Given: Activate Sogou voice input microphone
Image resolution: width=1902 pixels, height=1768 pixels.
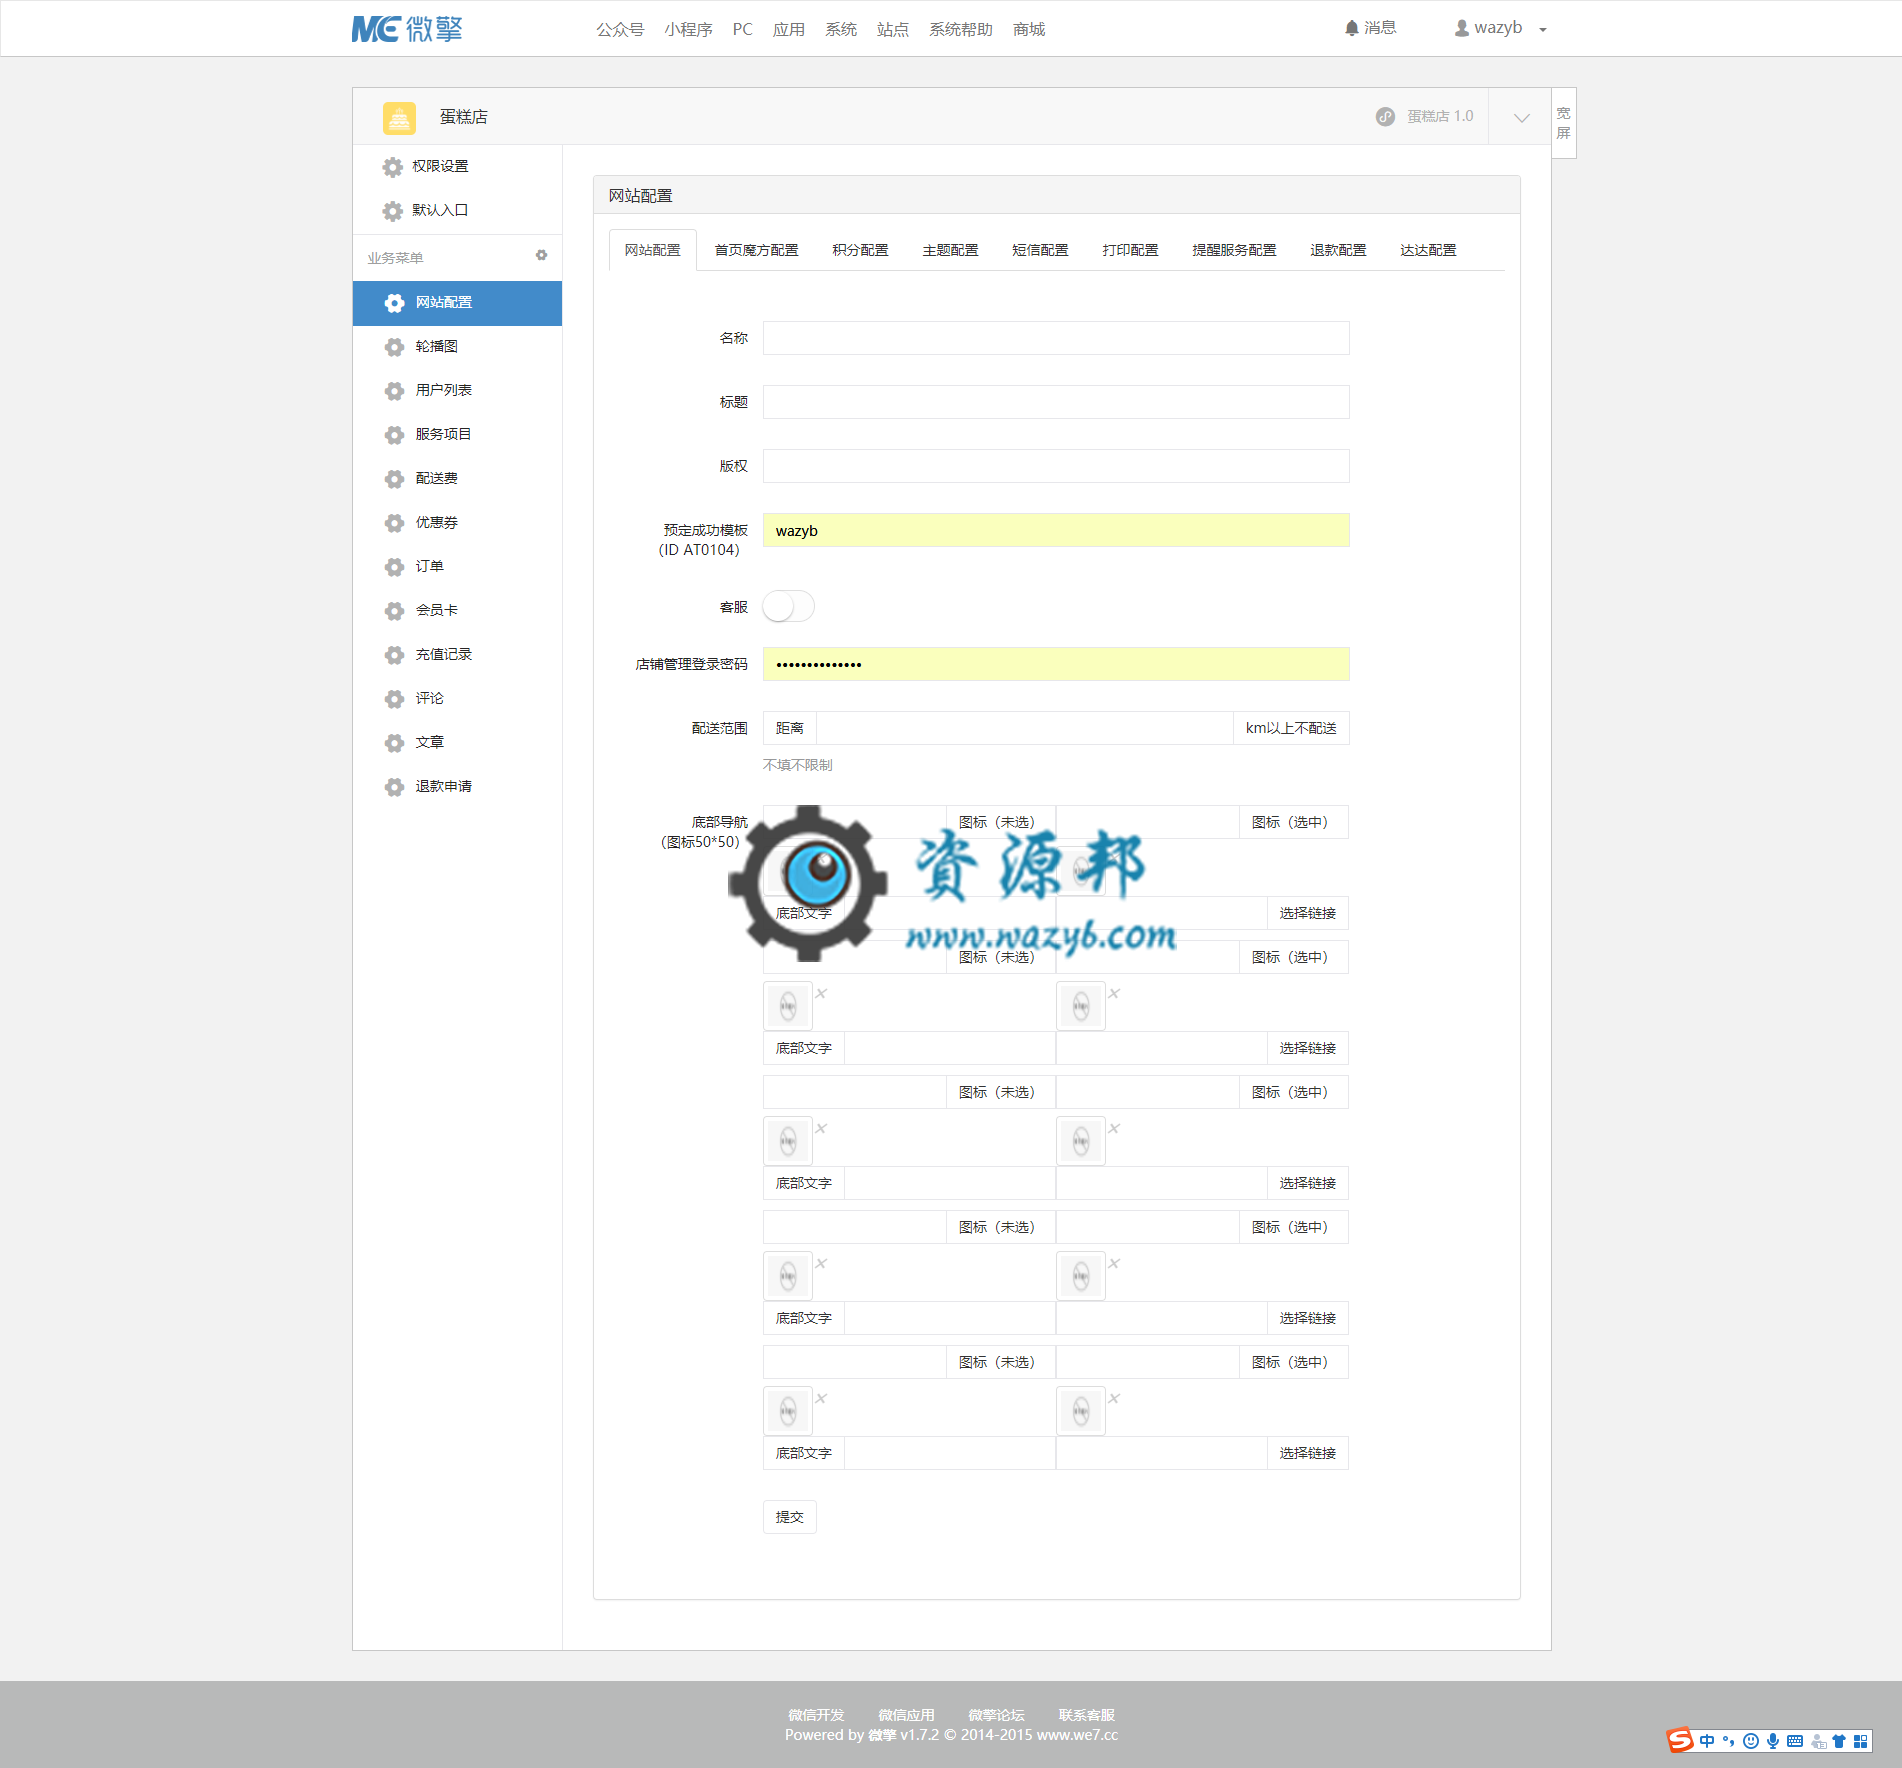Looking at the screenshot, I should [x=1773, y=1741].
